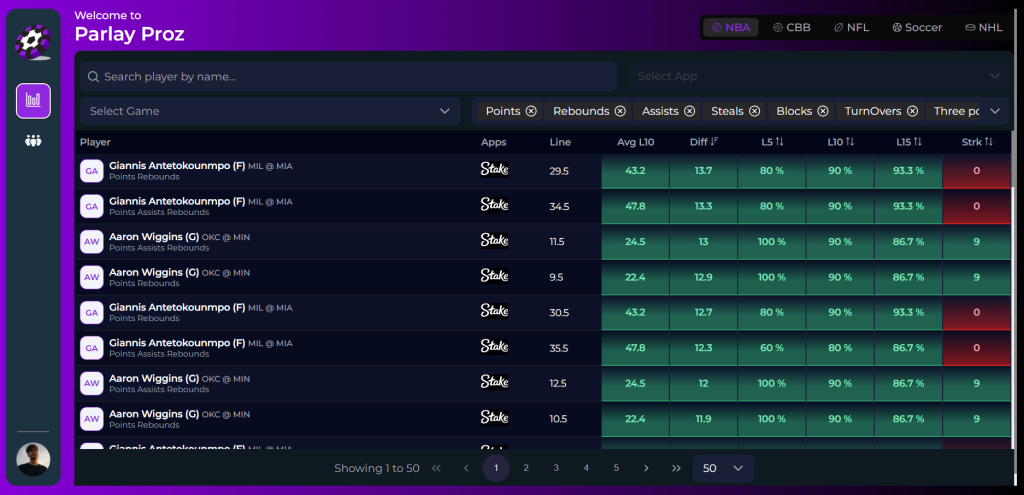This screenshot has height=495, width=1024.
Task: Switch to the NBA tab
Action: (x=731, y=27)
